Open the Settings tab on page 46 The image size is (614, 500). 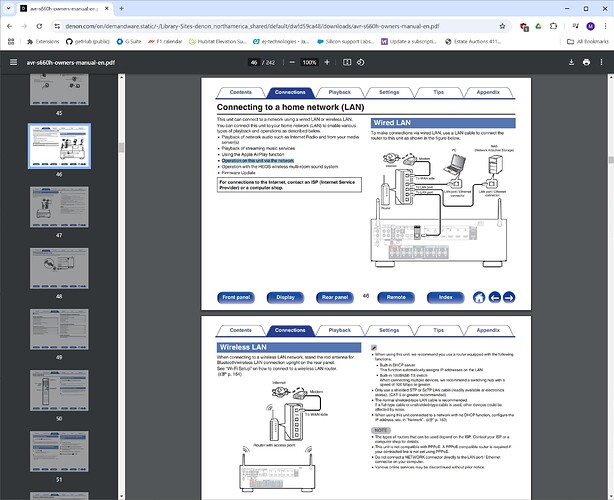389,92
